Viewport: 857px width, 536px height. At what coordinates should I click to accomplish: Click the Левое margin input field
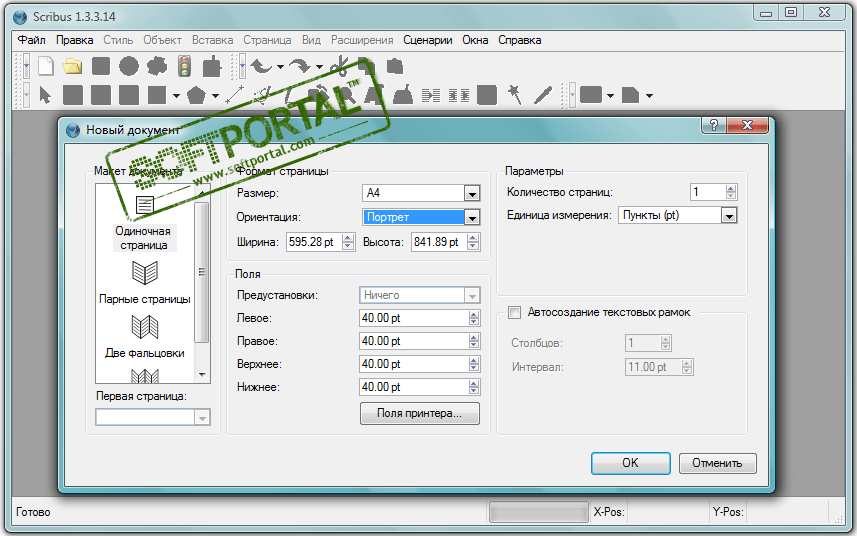click(420, 318)
